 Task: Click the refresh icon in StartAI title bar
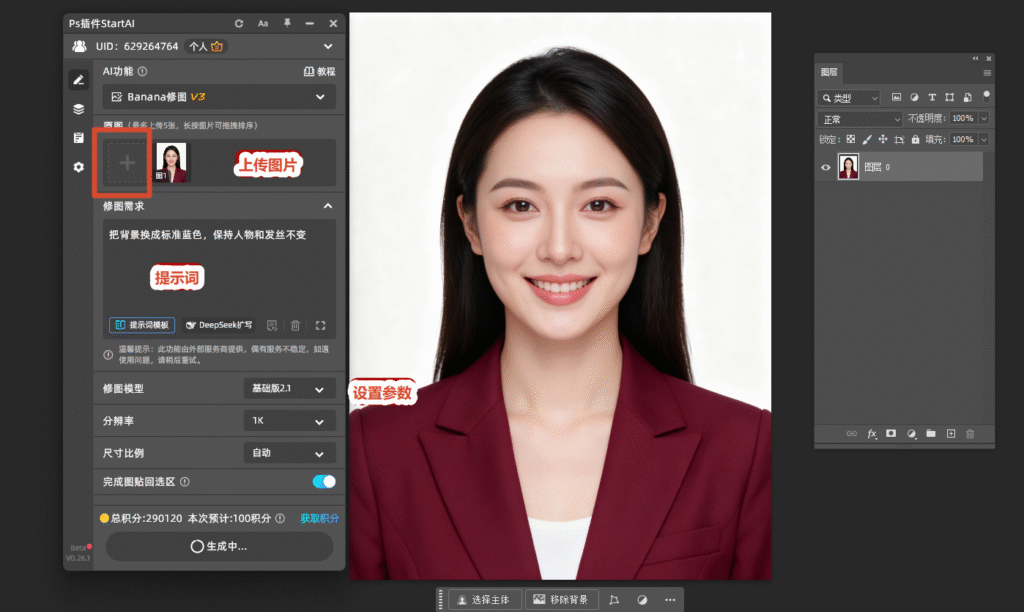(239, 24)
